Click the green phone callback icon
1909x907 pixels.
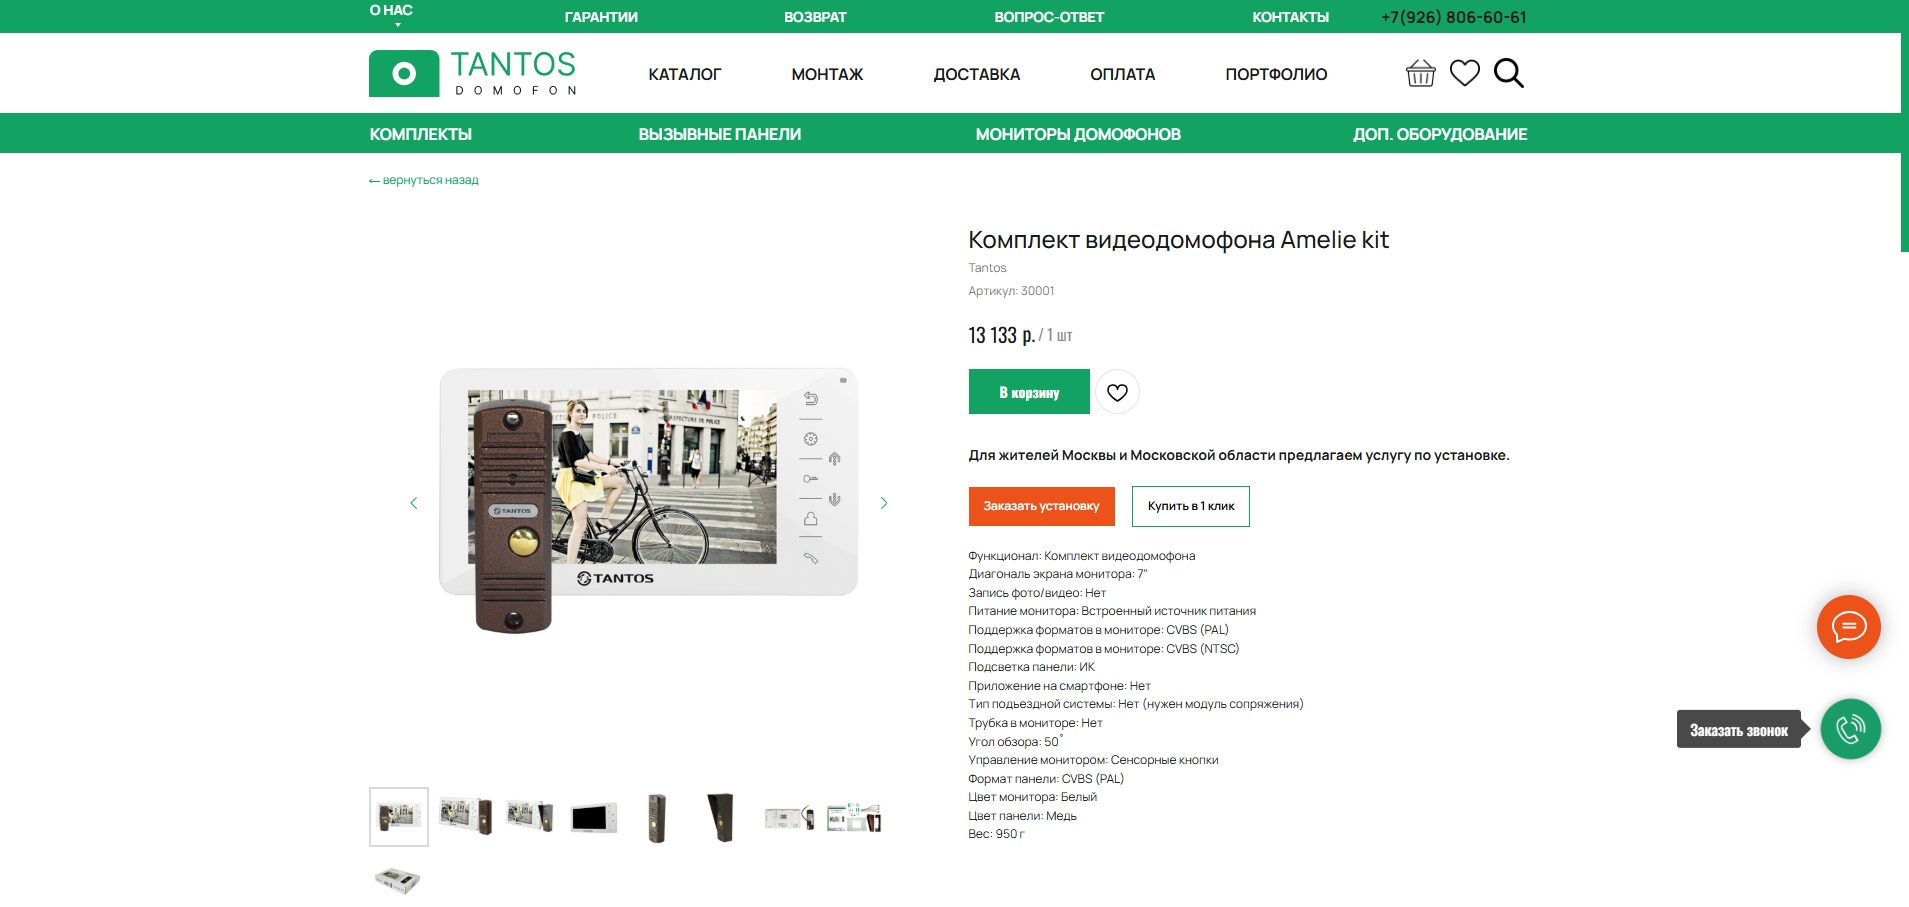click(1850, 729)
